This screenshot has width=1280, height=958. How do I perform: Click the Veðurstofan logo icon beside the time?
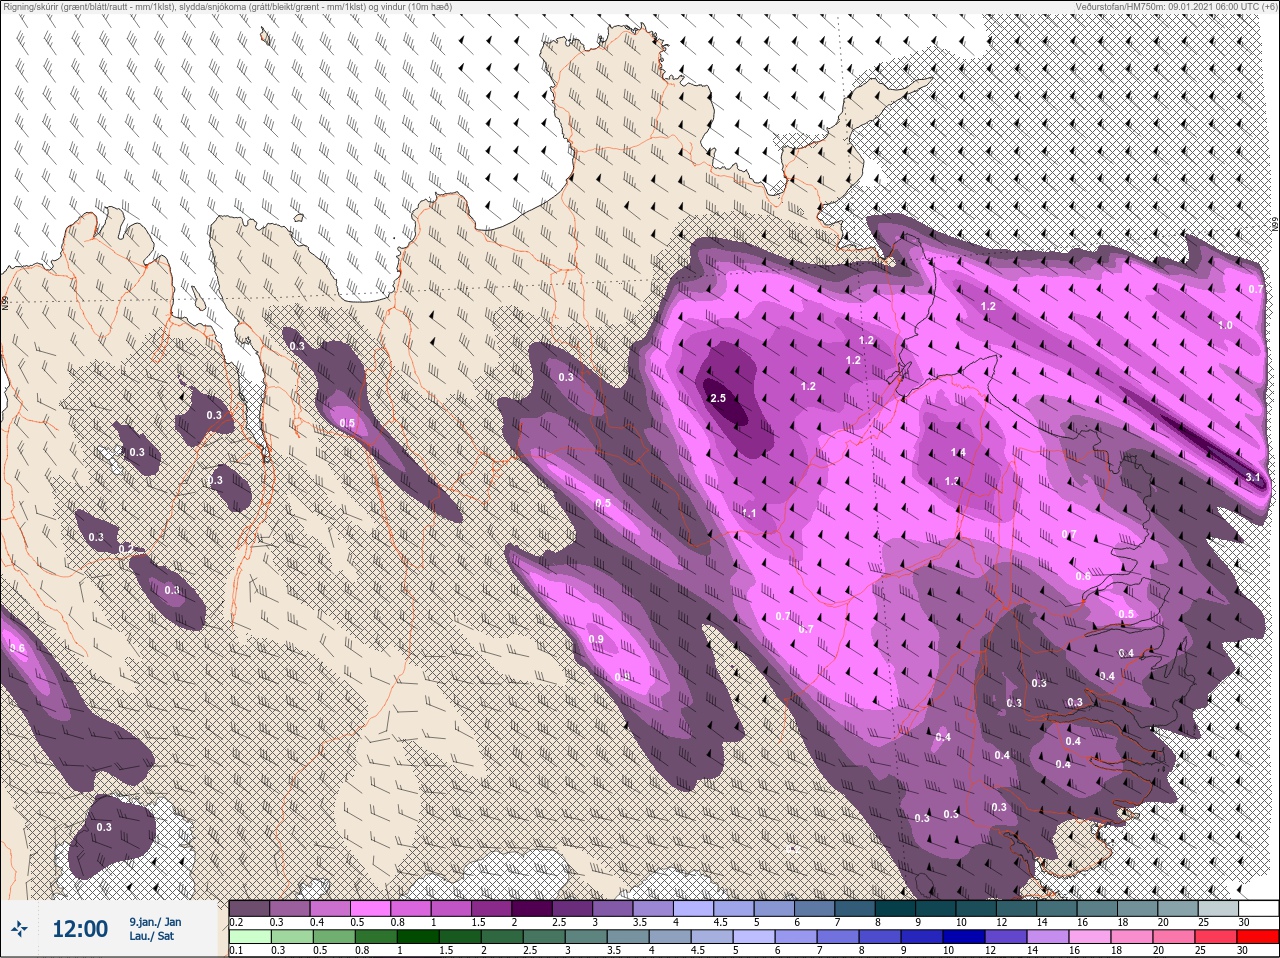20,930
